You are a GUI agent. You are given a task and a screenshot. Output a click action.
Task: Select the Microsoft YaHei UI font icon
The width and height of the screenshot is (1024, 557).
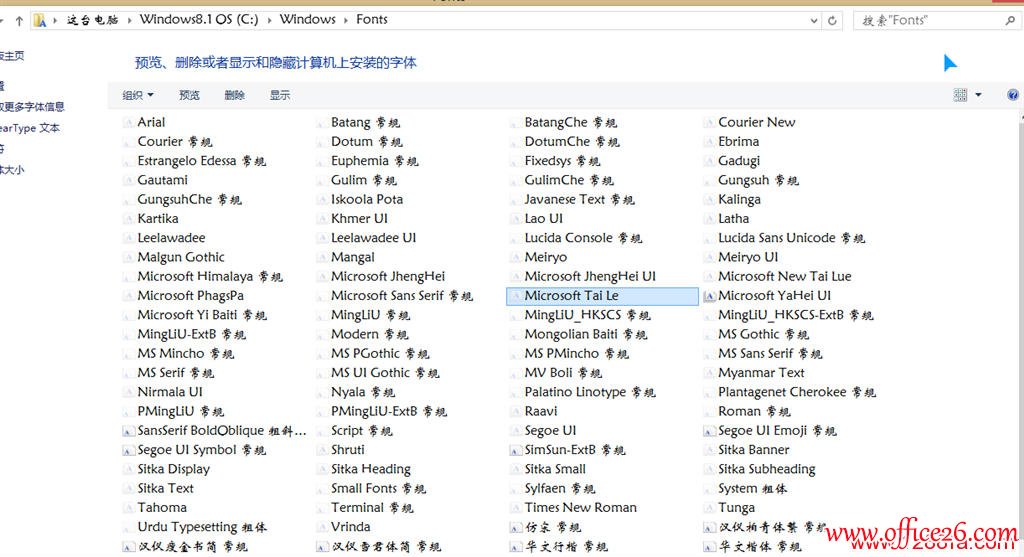(709, 296)
